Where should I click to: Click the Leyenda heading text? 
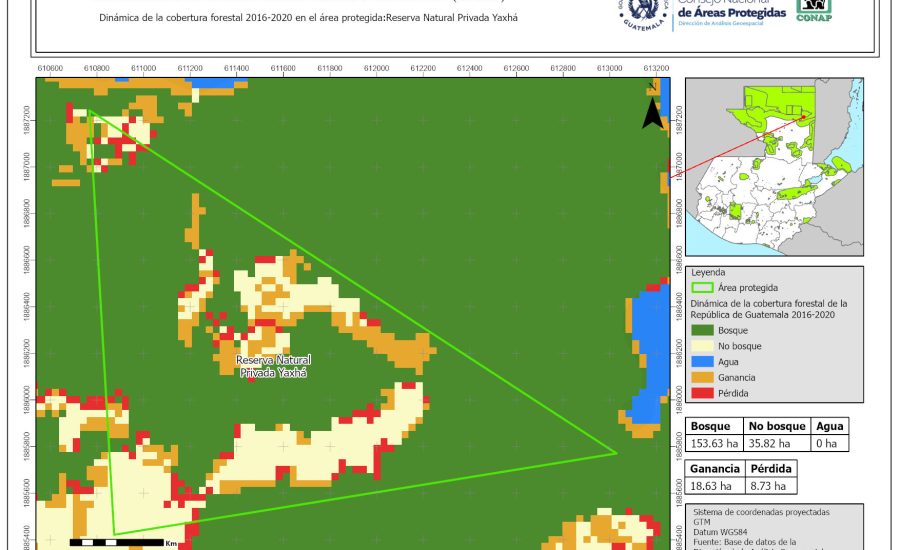pyautogui.click(x=709, y=271)
